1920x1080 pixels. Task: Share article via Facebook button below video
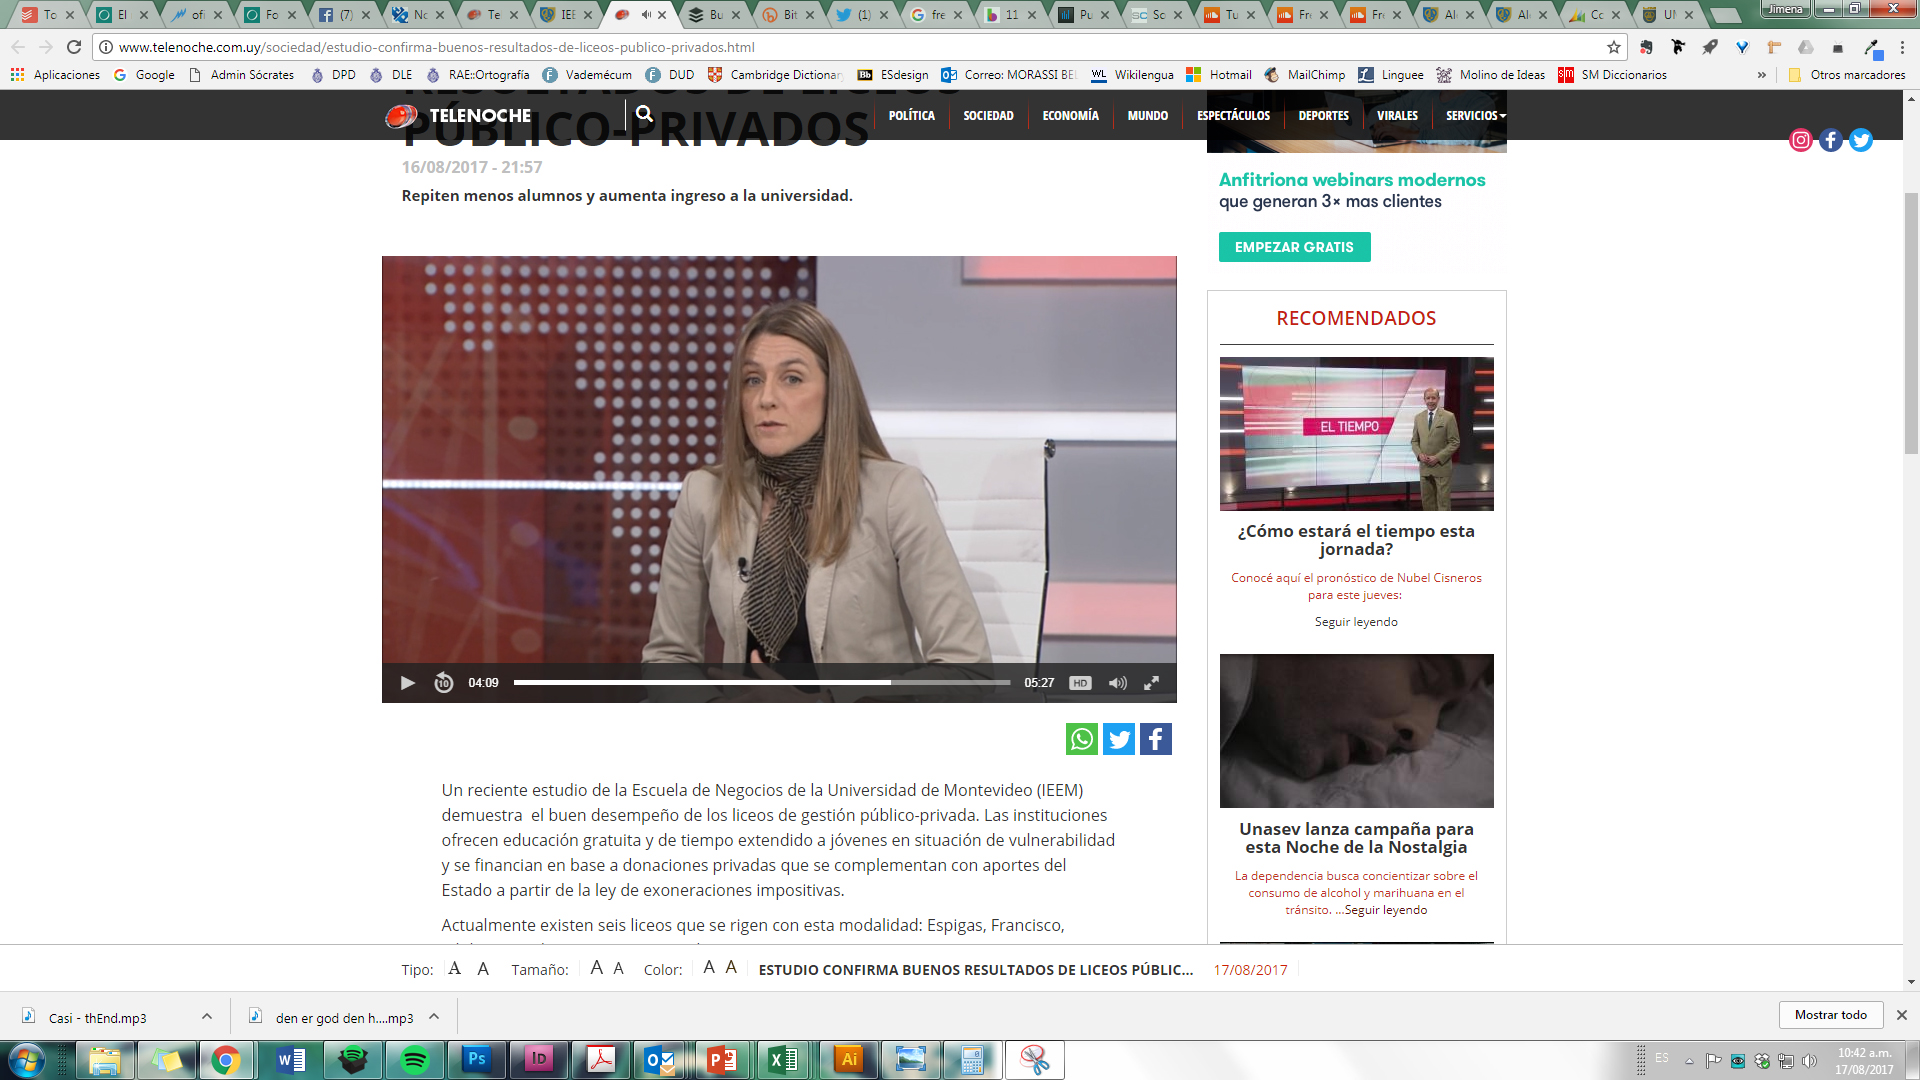click(1156, 739)
